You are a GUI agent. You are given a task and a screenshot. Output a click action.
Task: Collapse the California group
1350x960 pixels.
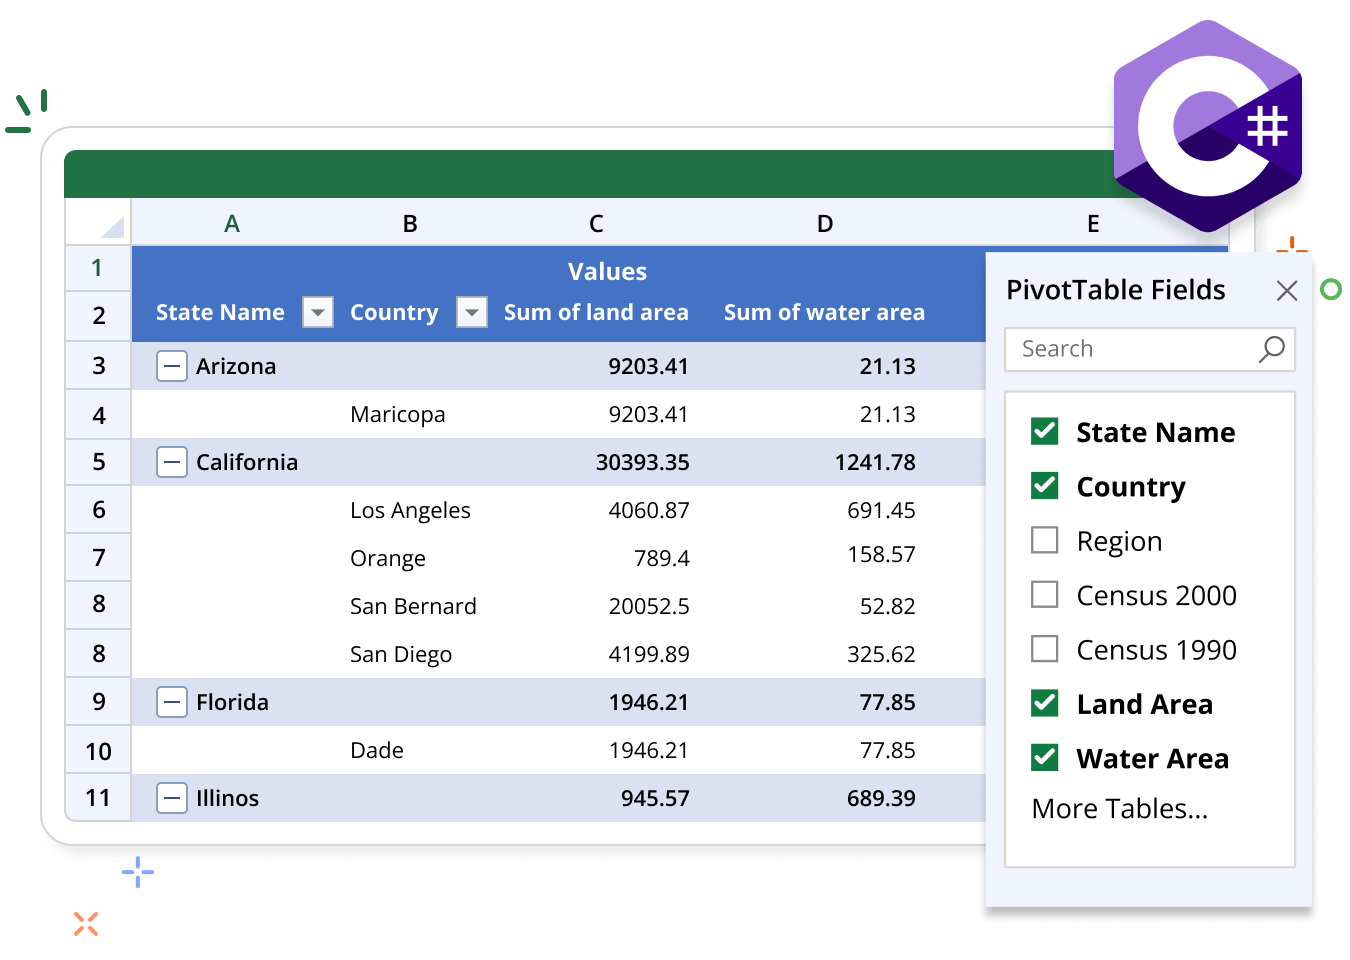click(172, 462)
